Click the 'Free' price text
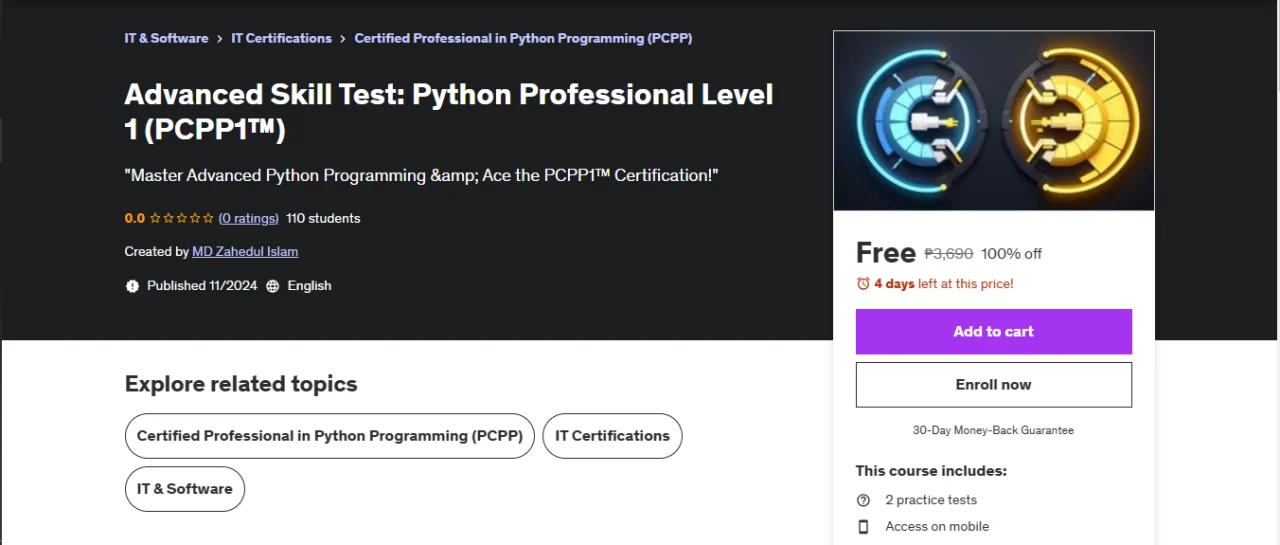Screen dimensions: 1280x545 [886, 252]
